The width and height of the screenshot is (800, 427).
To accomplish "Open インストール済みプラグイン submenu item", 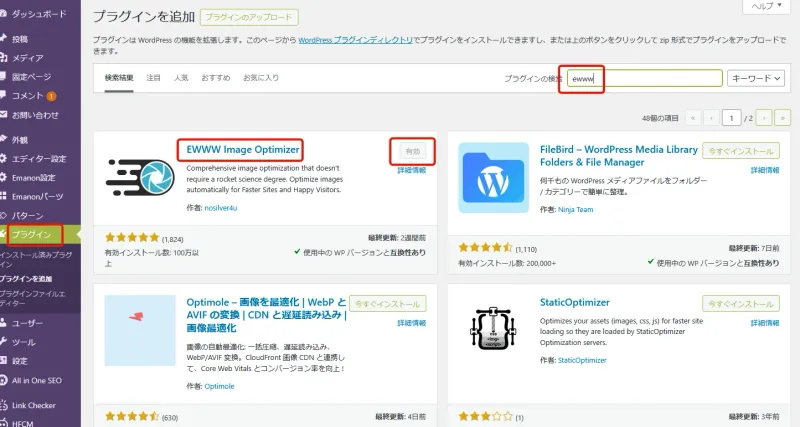I will point(36,259).
